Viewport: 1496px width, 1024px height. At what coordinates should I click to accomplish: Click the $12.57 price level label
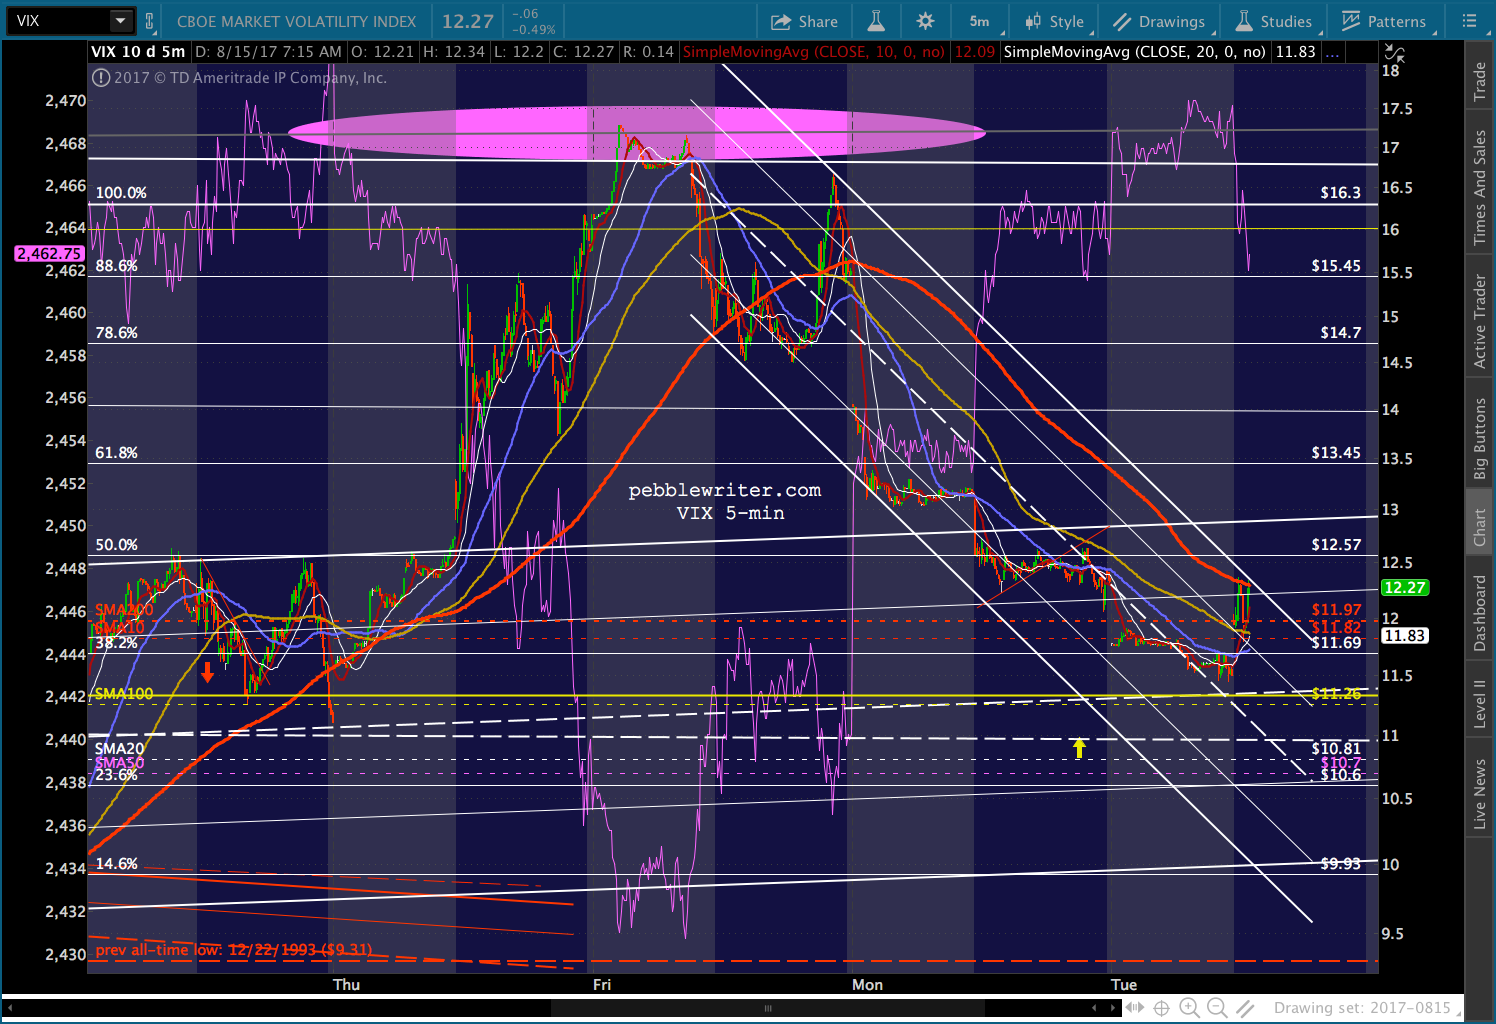tap(1336, 545)
